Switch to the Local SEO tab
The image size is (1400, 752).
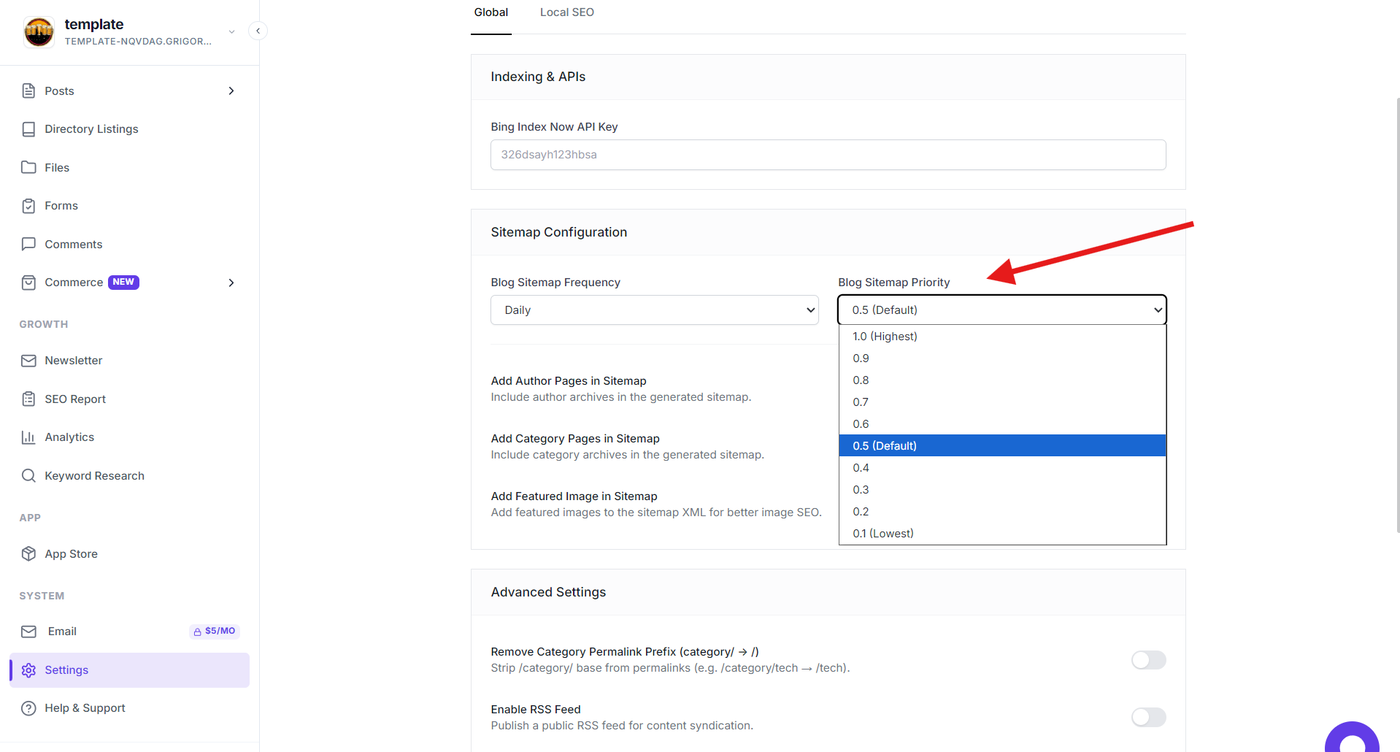coord(567,12)
